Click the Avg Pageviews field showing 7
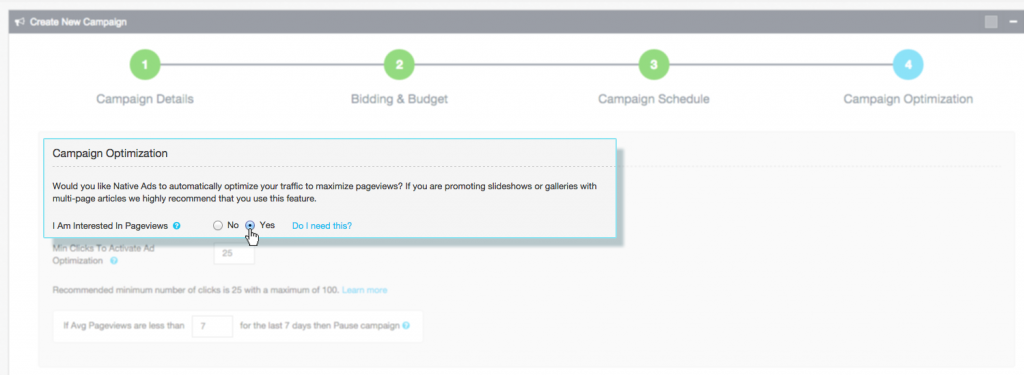Image resolution: width=1024 pixels, height=375 pixels. click(x=212, y=326)
